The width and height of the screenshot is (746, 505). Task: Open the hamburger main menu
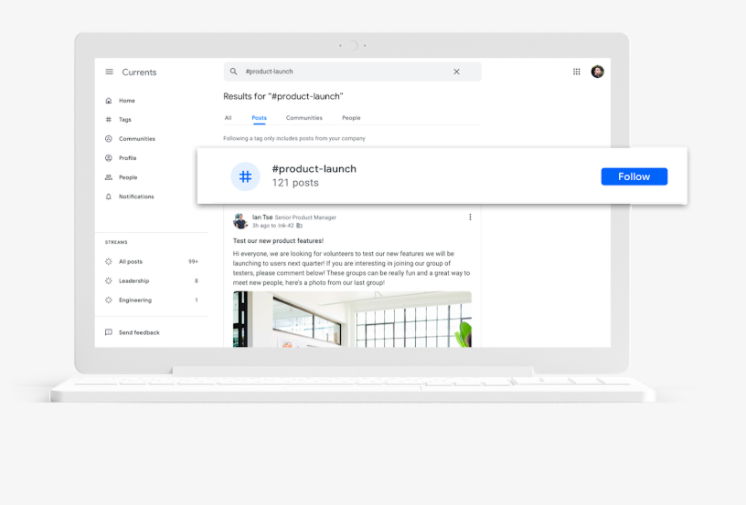(x=109, y=72)
